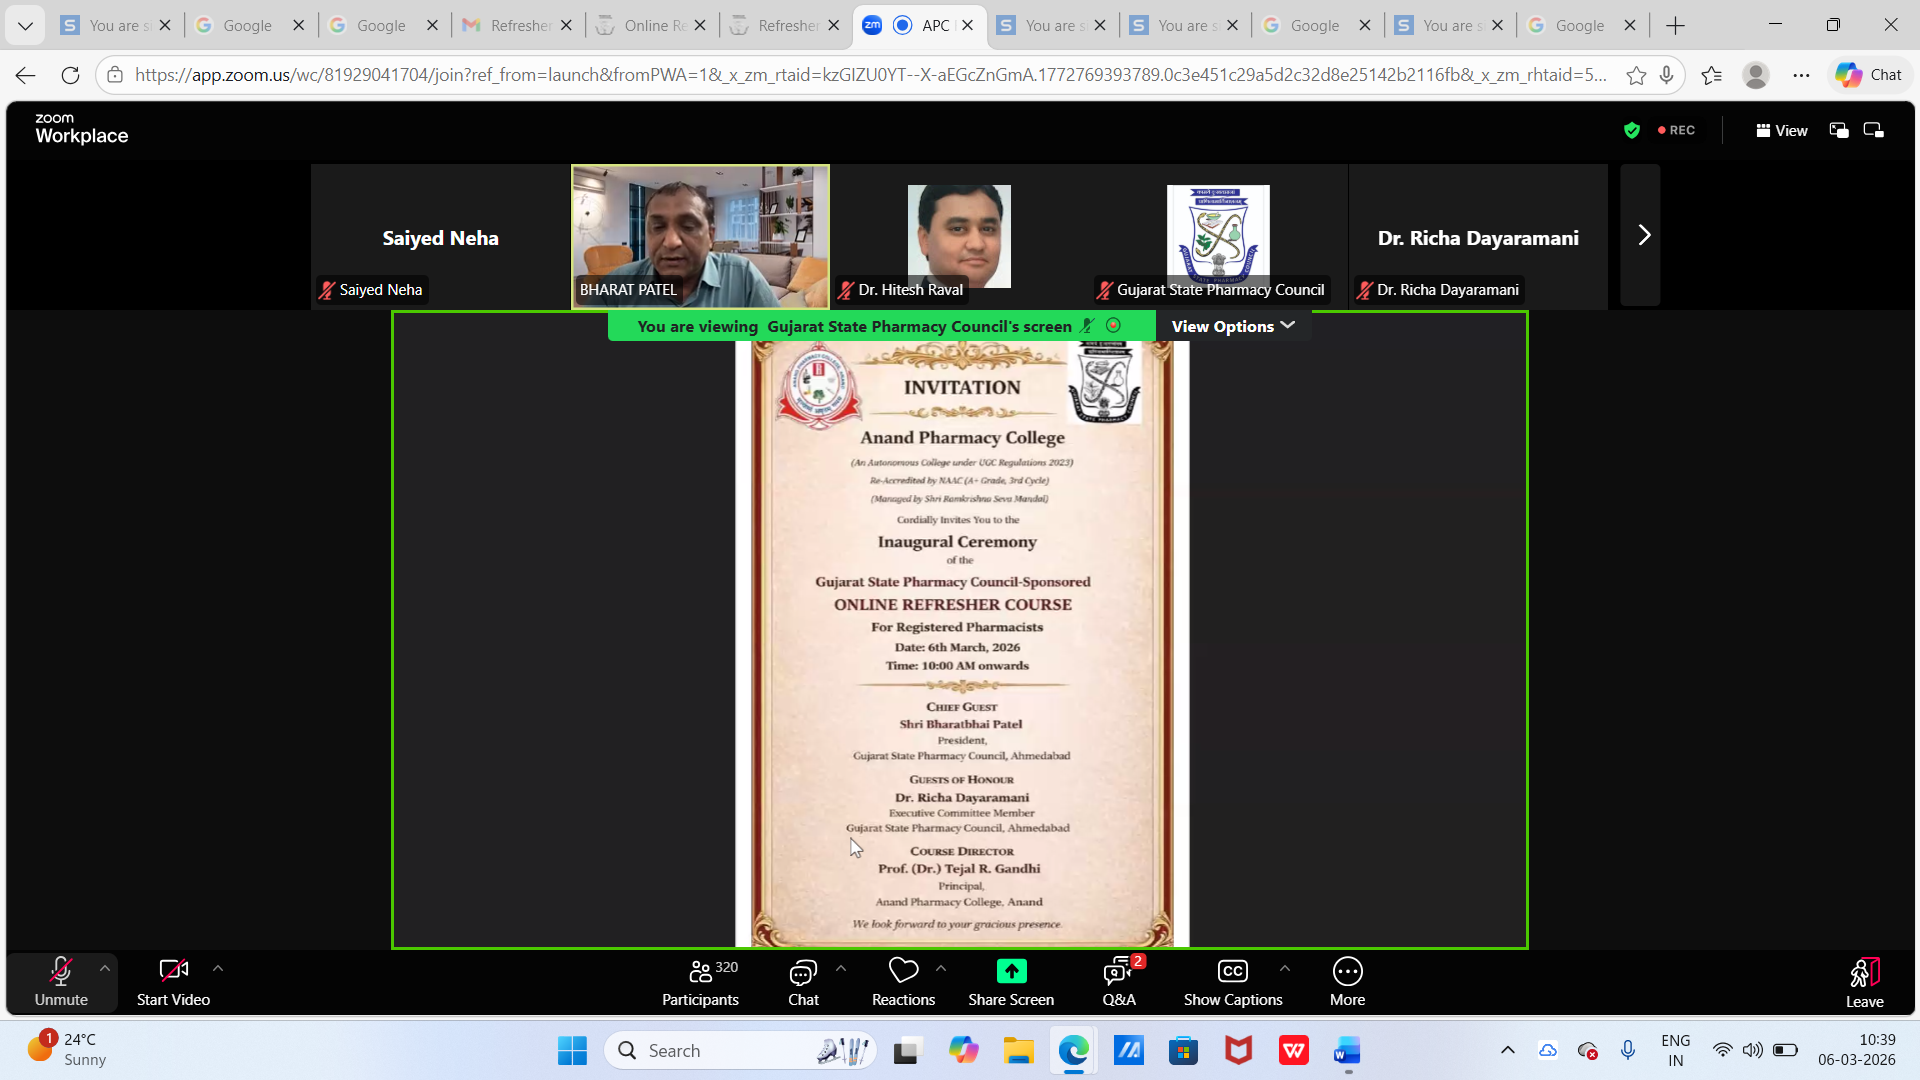
Task: Click the Leave meeting icon
Action: point(1864,972)
